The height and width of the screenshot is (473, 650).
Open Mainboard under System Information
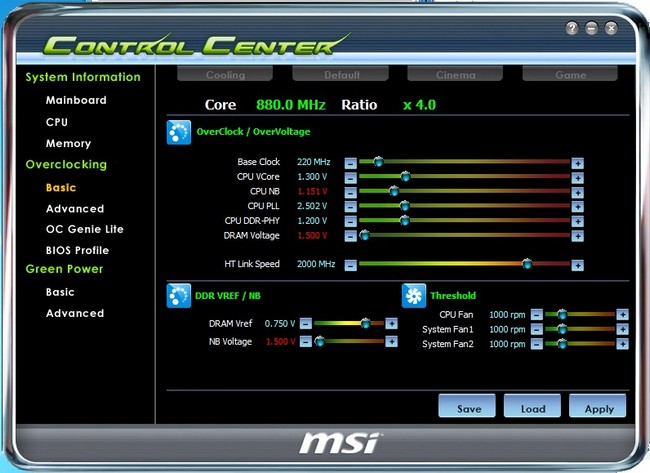[76, 100]
